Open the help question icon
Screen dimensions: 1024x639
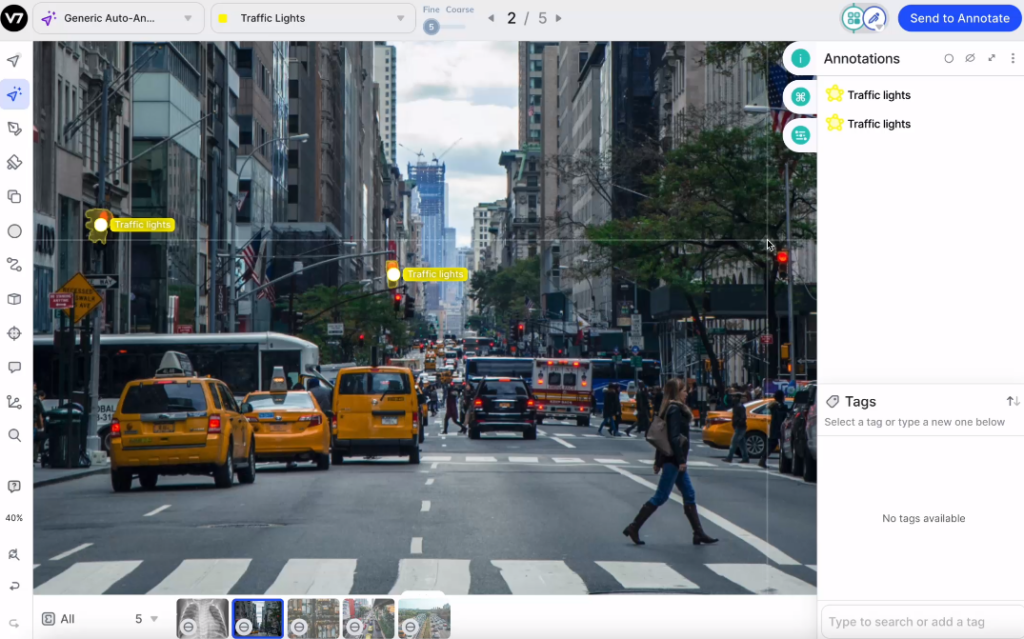[x=14, y=486]
